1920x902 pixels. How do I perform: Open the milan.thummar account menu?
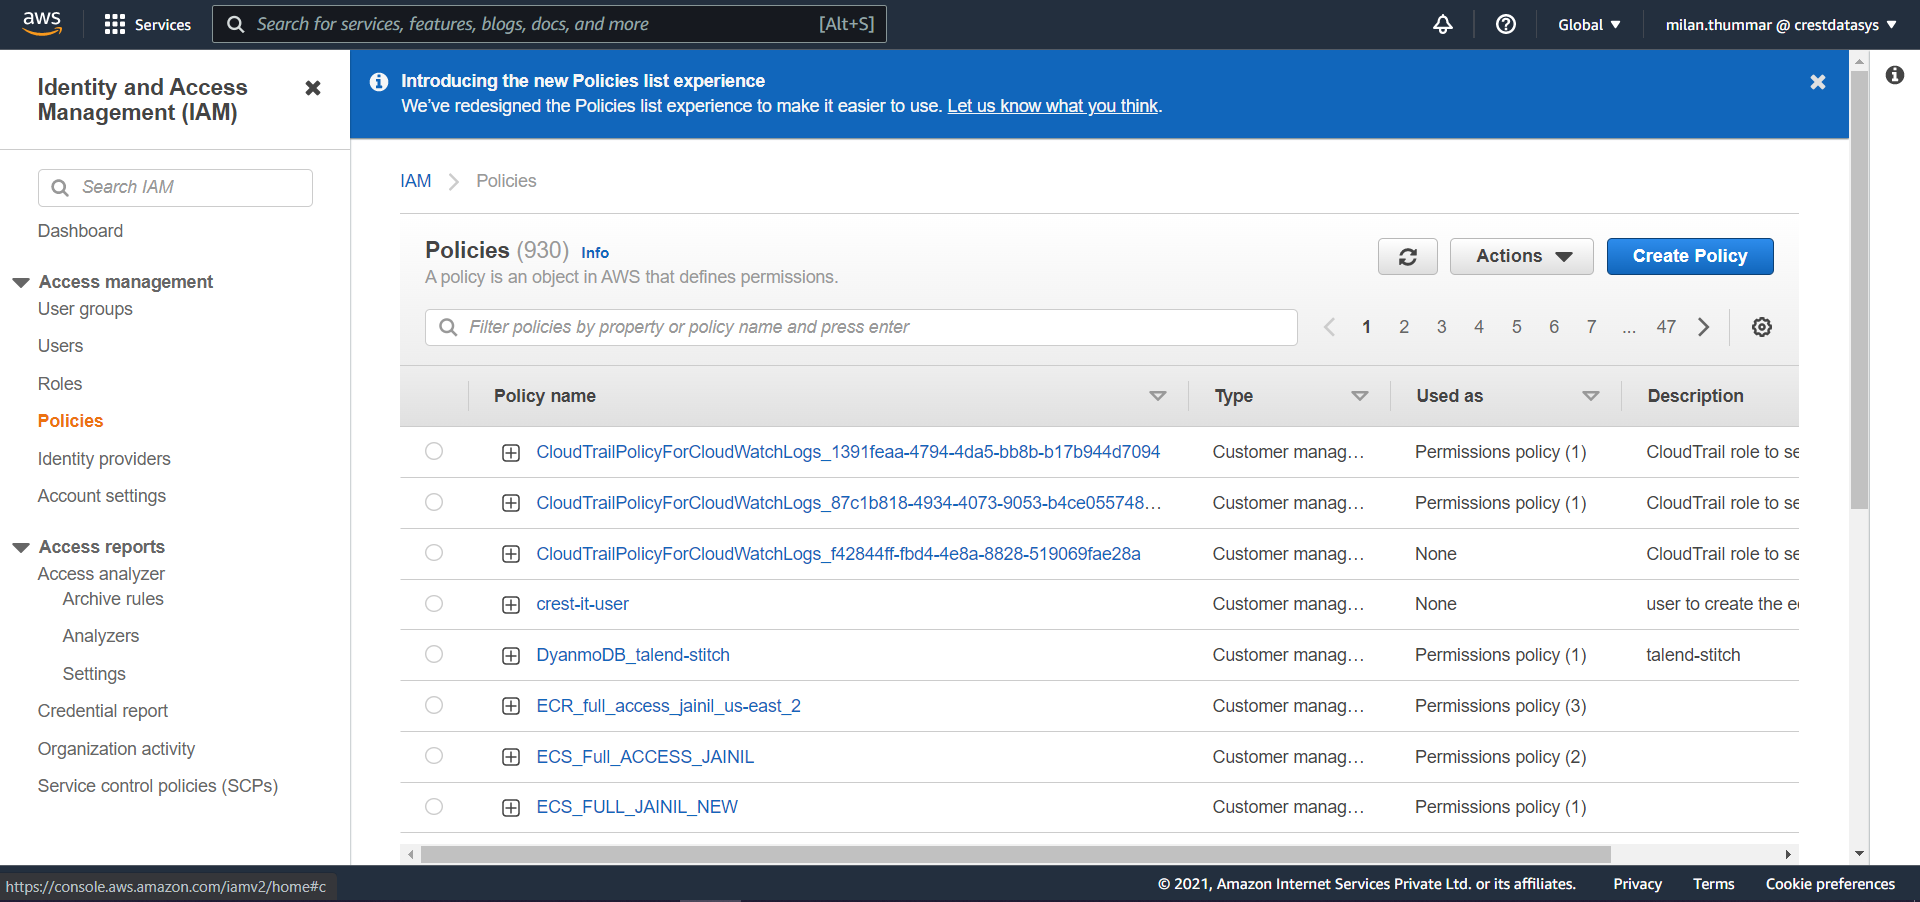1781,25
